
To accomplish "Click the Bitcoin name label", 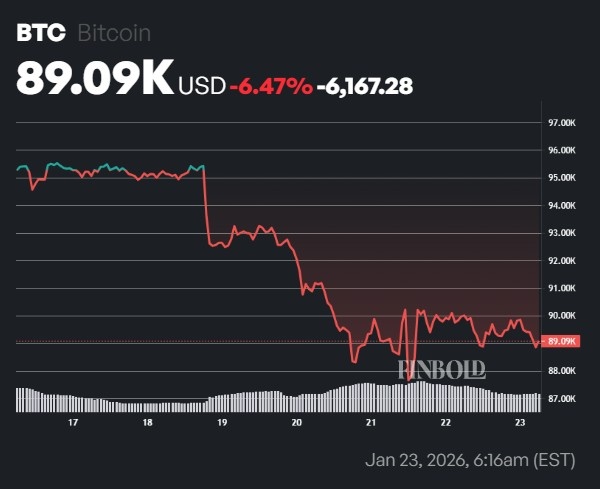I will click(x=114, y=33).
